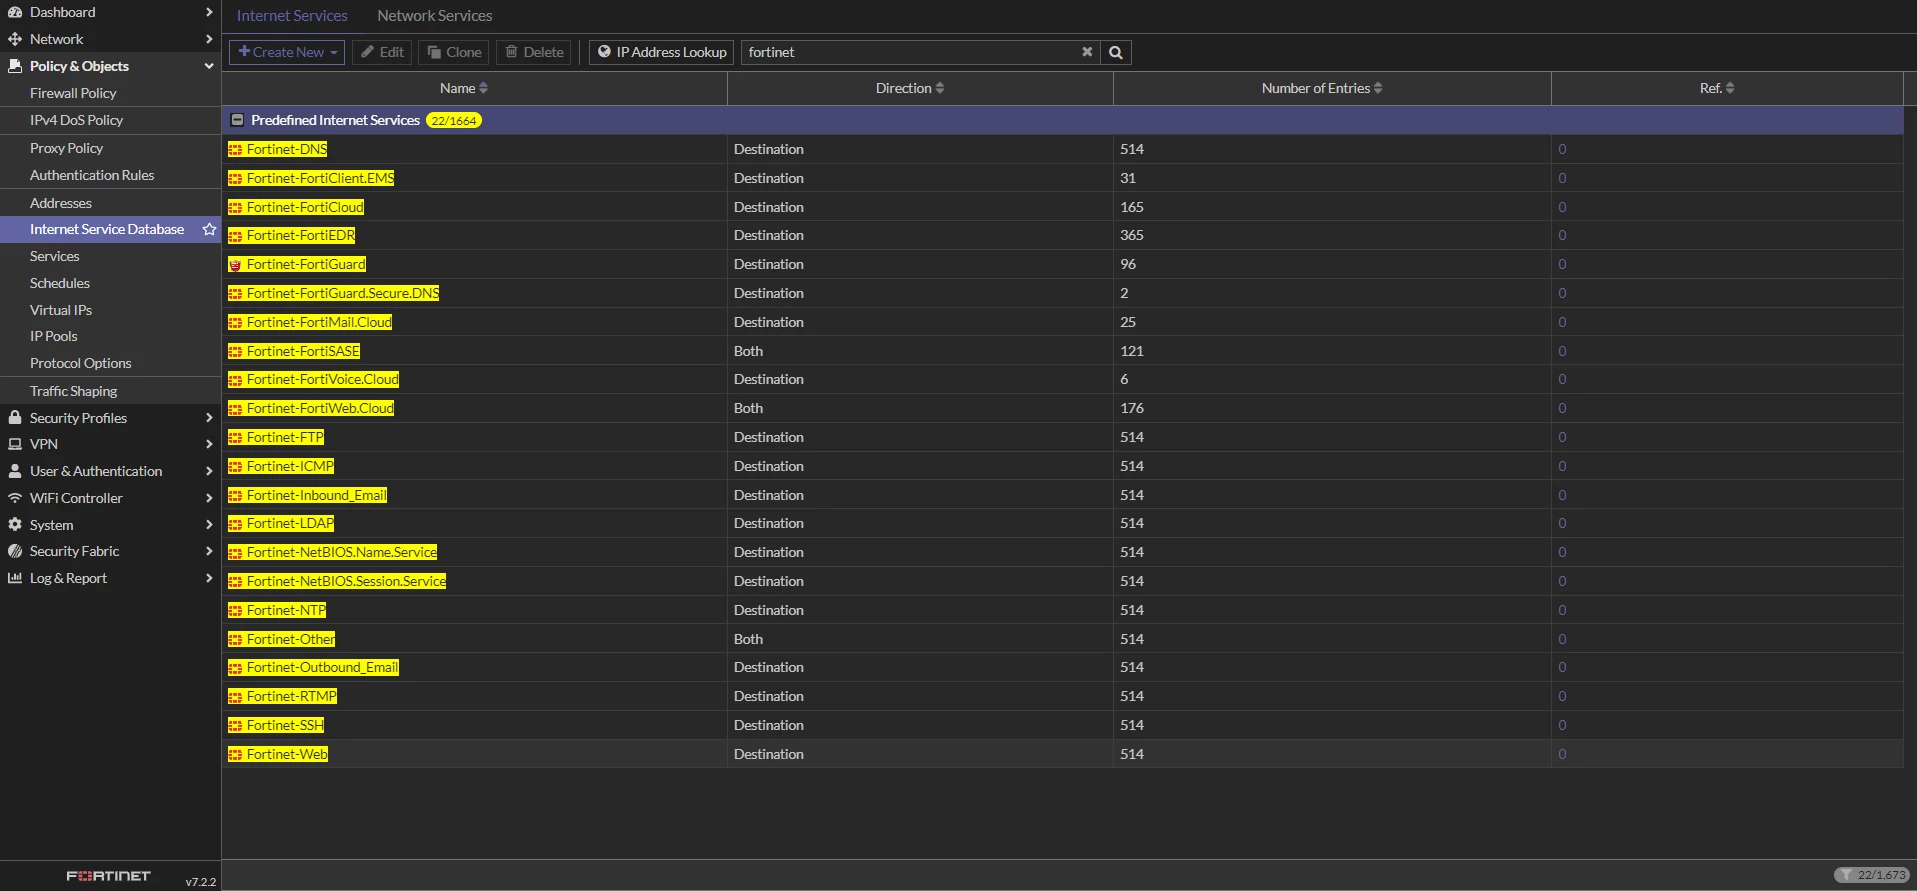
Task: Click the User & Authentication person icon
Action: click(15, 471)
